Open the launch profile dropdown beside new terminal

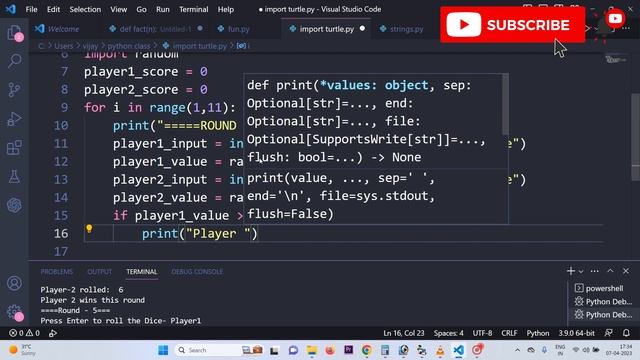click(581, 271)
